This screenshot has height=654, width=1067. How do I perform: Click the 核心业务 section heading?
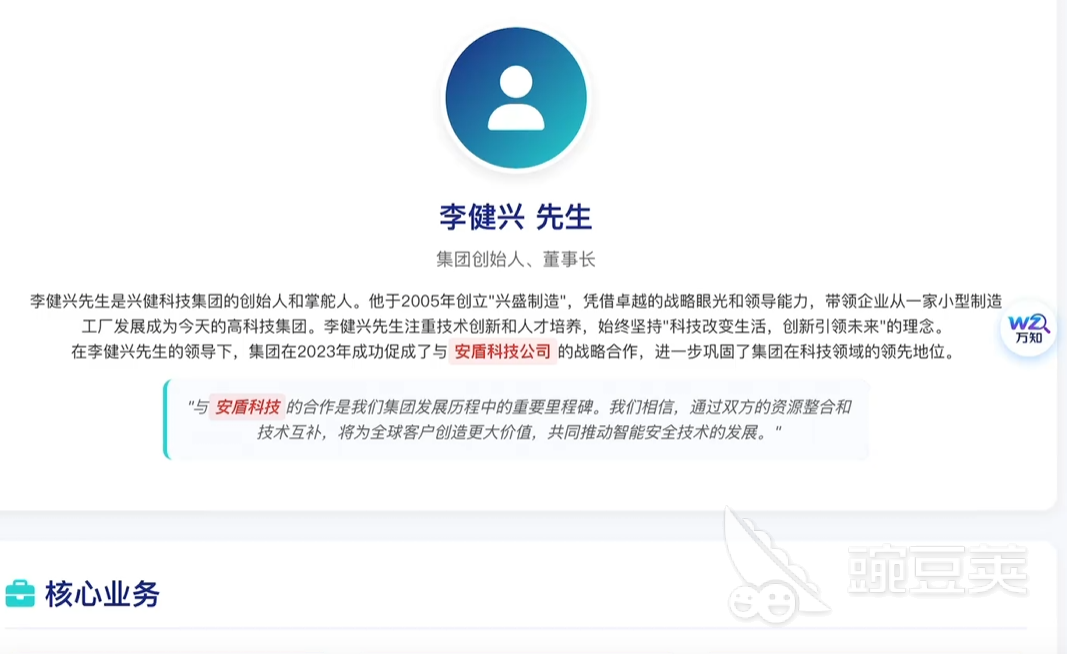point(102,594)
